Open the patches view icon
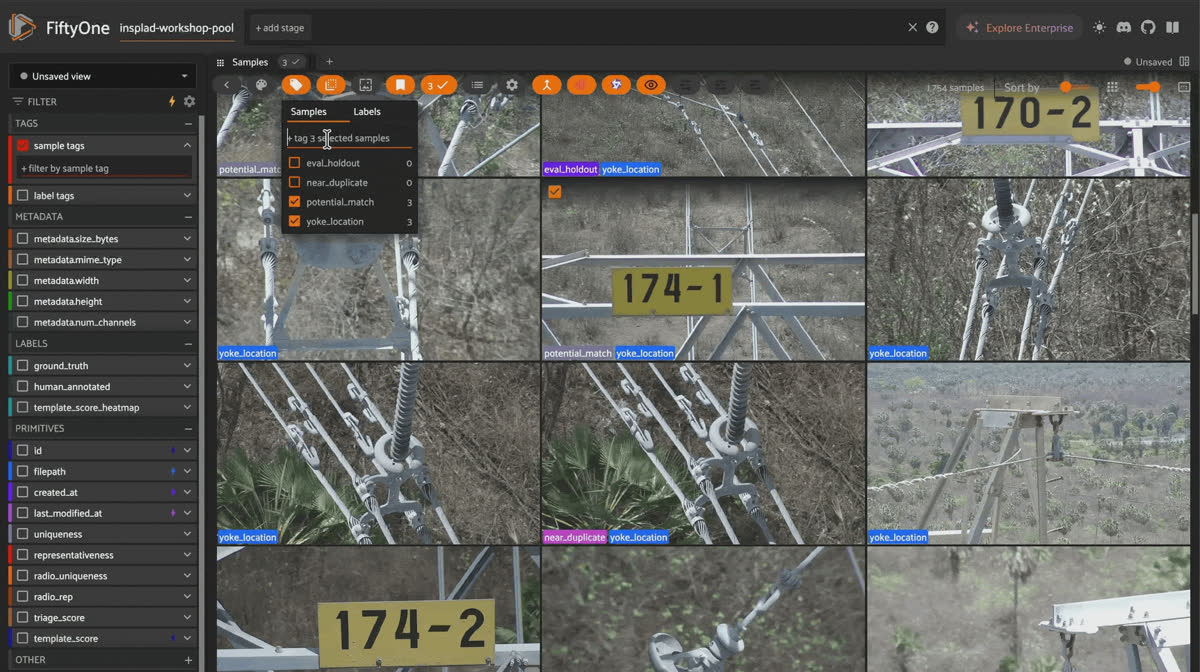The width and height of the screenshot is (1200, 672). pos(331,85)
